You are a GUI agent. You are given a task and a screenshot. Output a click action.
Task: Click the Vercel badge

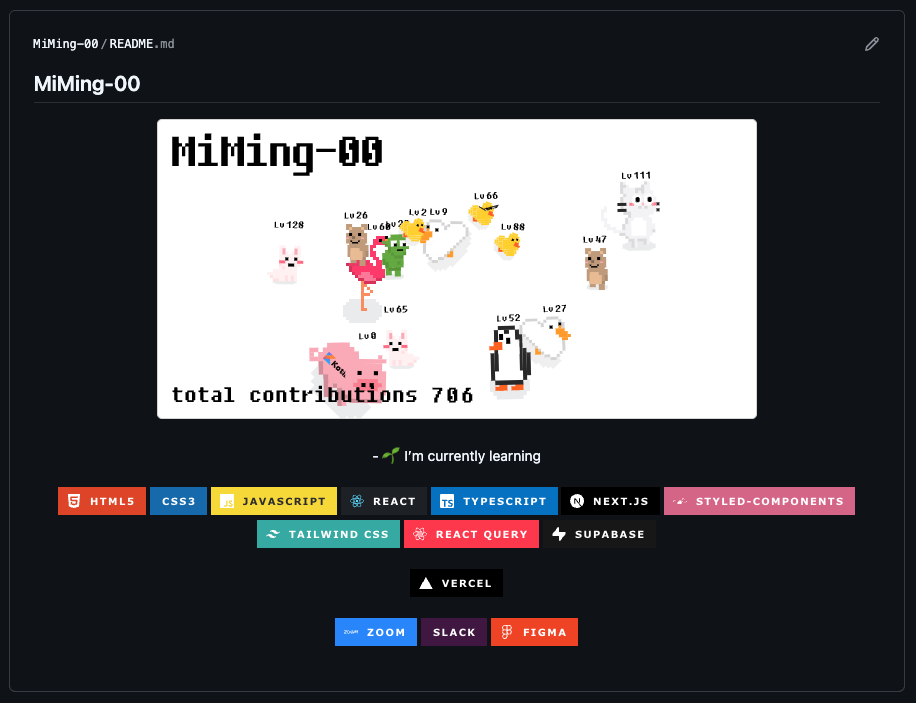tap(456, 583)
